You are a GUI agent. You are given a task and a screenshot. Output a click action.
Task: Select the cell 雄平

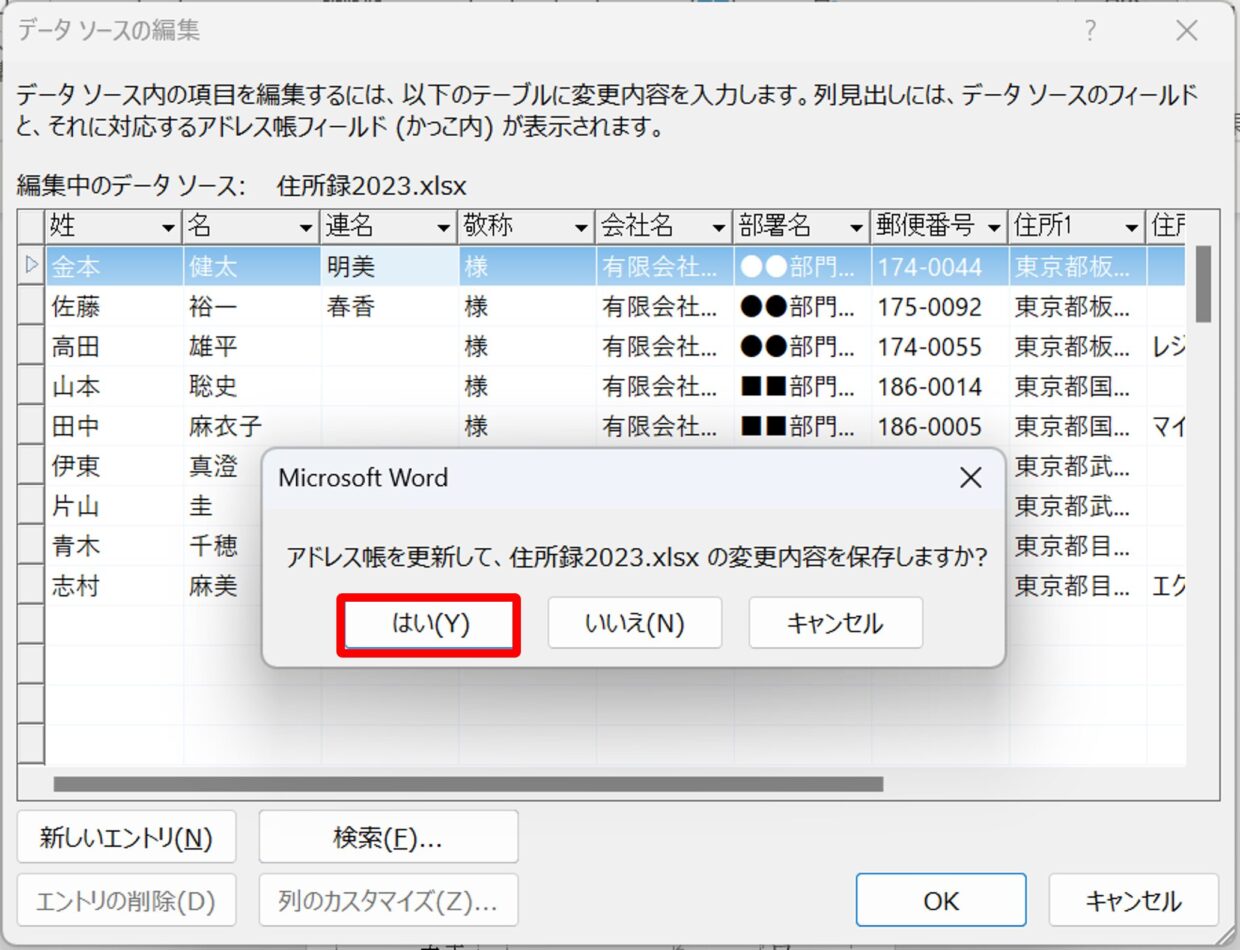coord(252,347)
